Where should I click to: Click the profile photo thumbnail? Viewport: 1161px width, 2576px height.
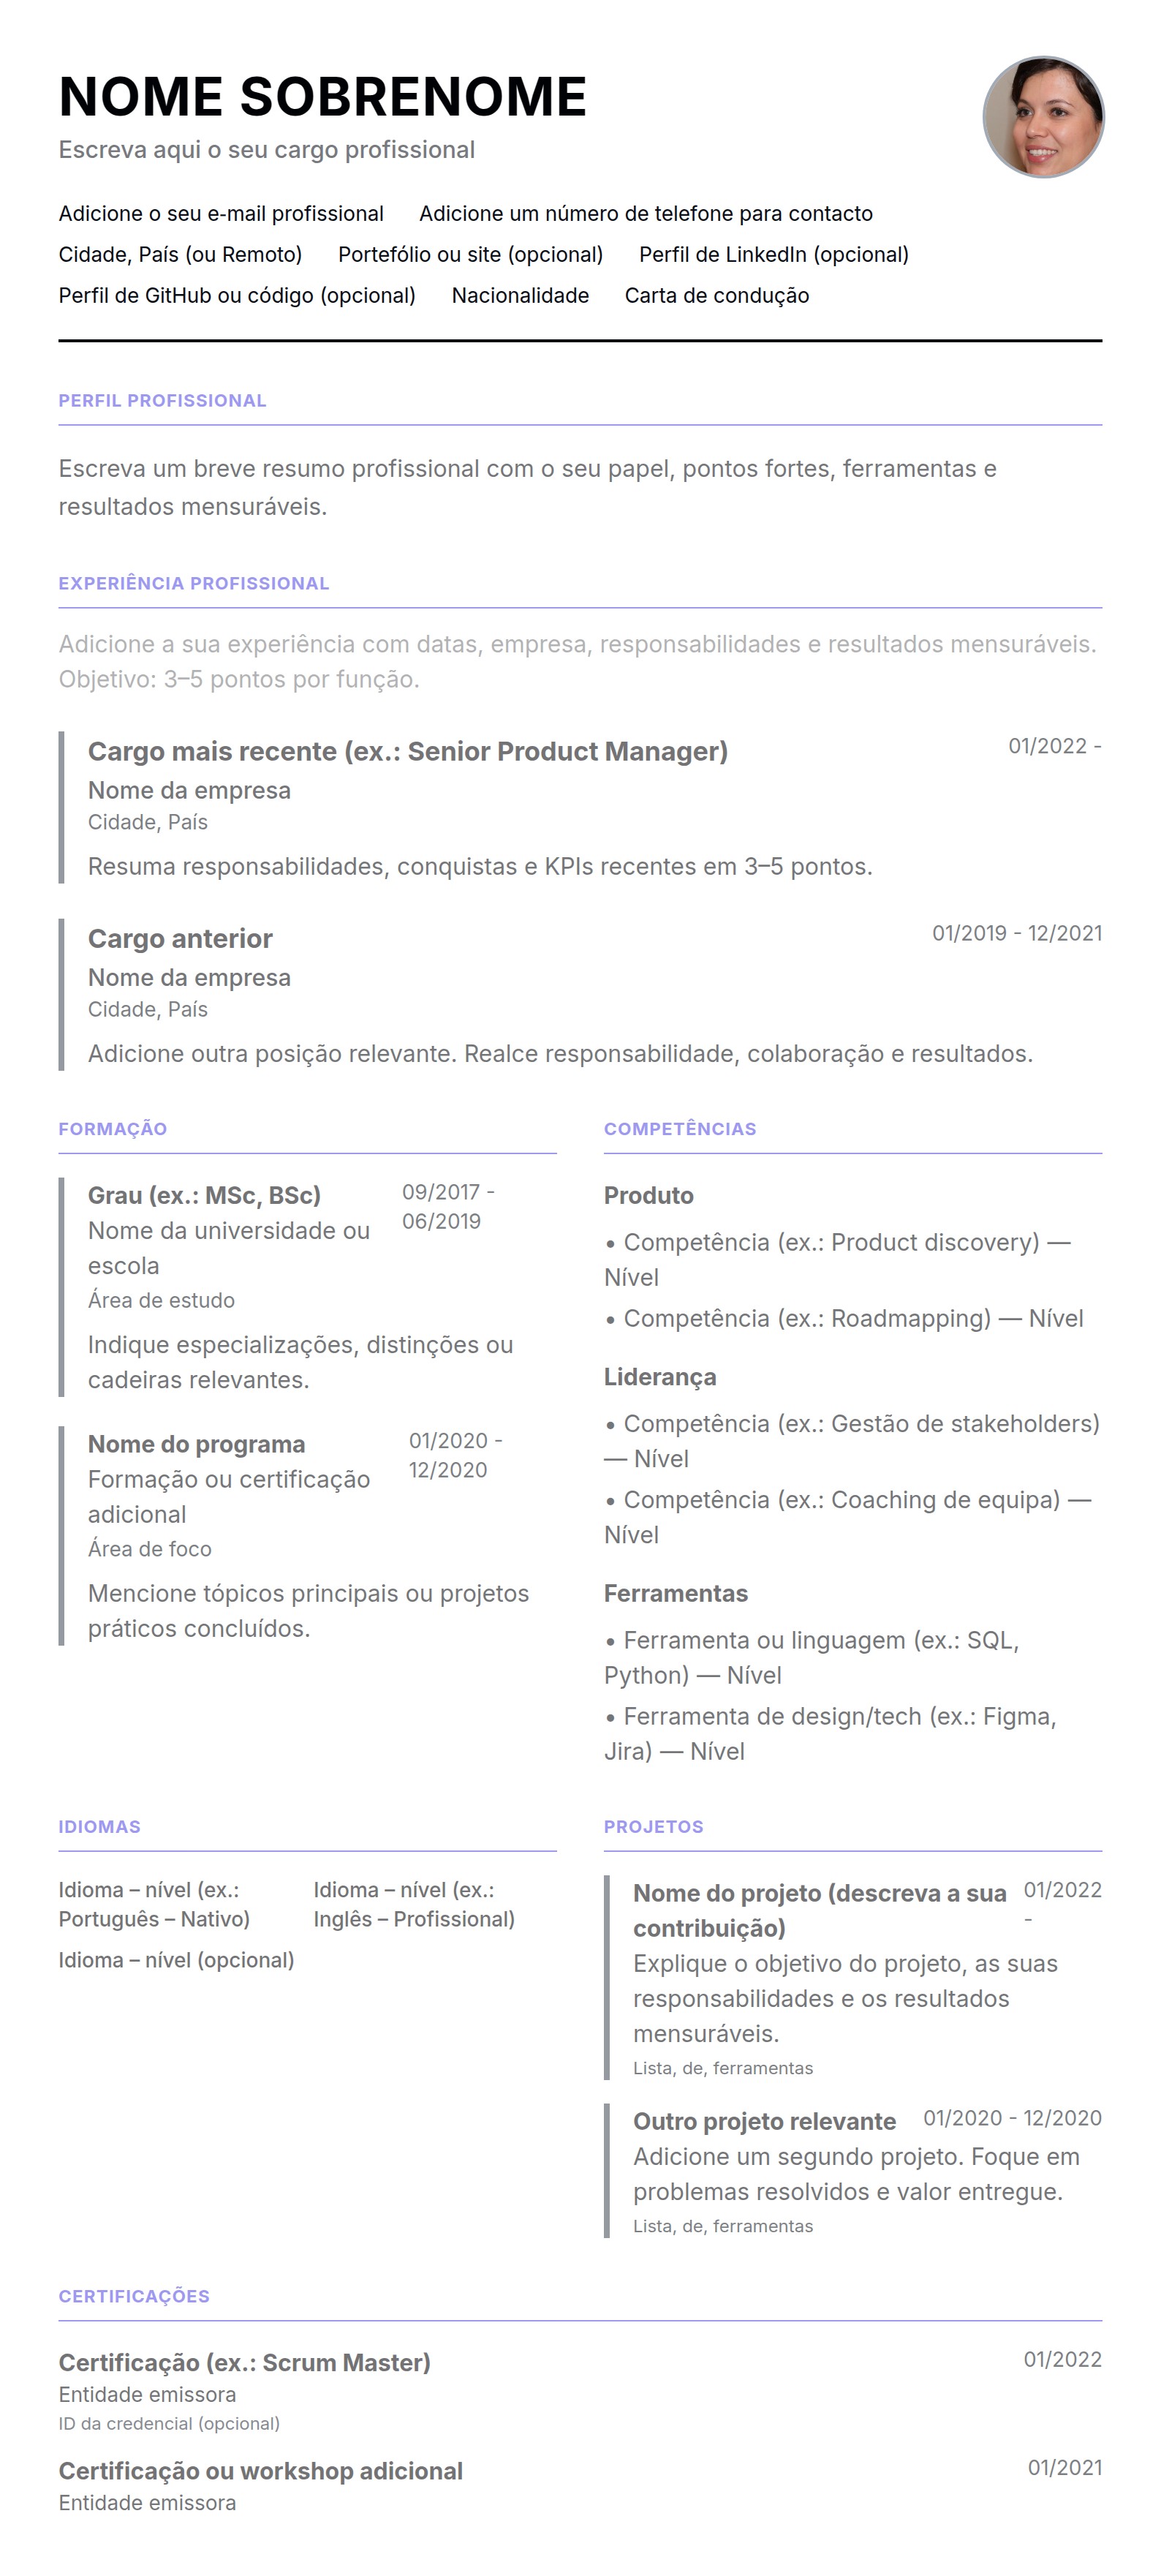1043,117
